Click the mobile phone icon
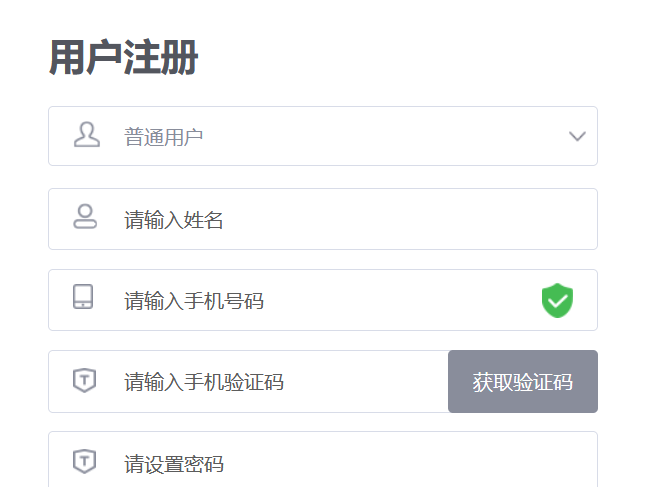Viewport: 659px width, 487px height. 84,298
